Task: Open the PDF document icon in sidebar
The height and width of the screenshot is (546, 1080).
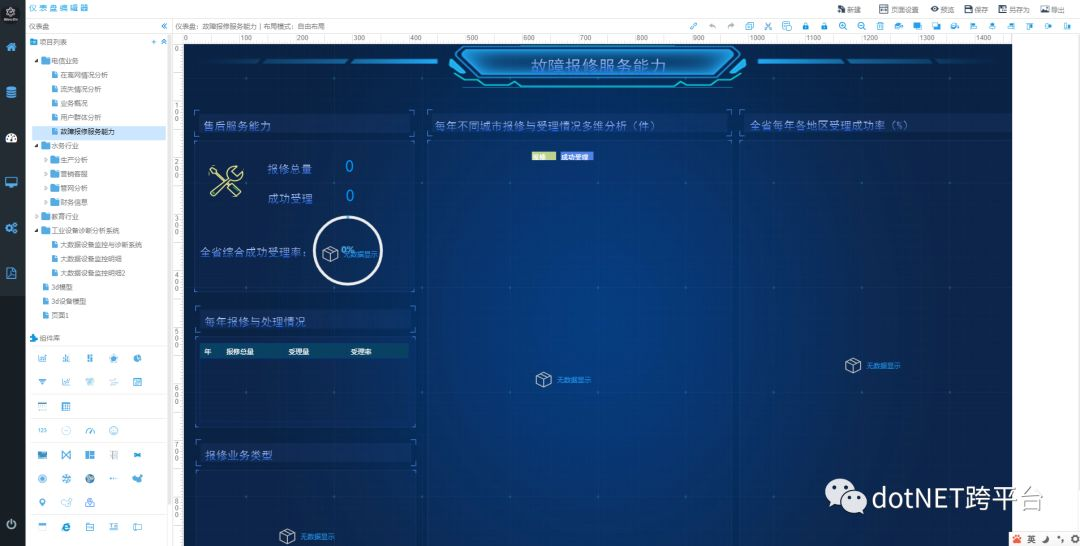Action: (11, 273)
